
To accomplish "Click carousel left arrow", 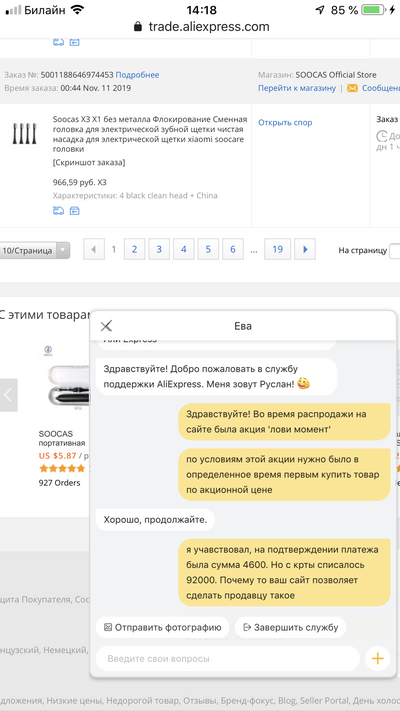I will pos(9,395).
